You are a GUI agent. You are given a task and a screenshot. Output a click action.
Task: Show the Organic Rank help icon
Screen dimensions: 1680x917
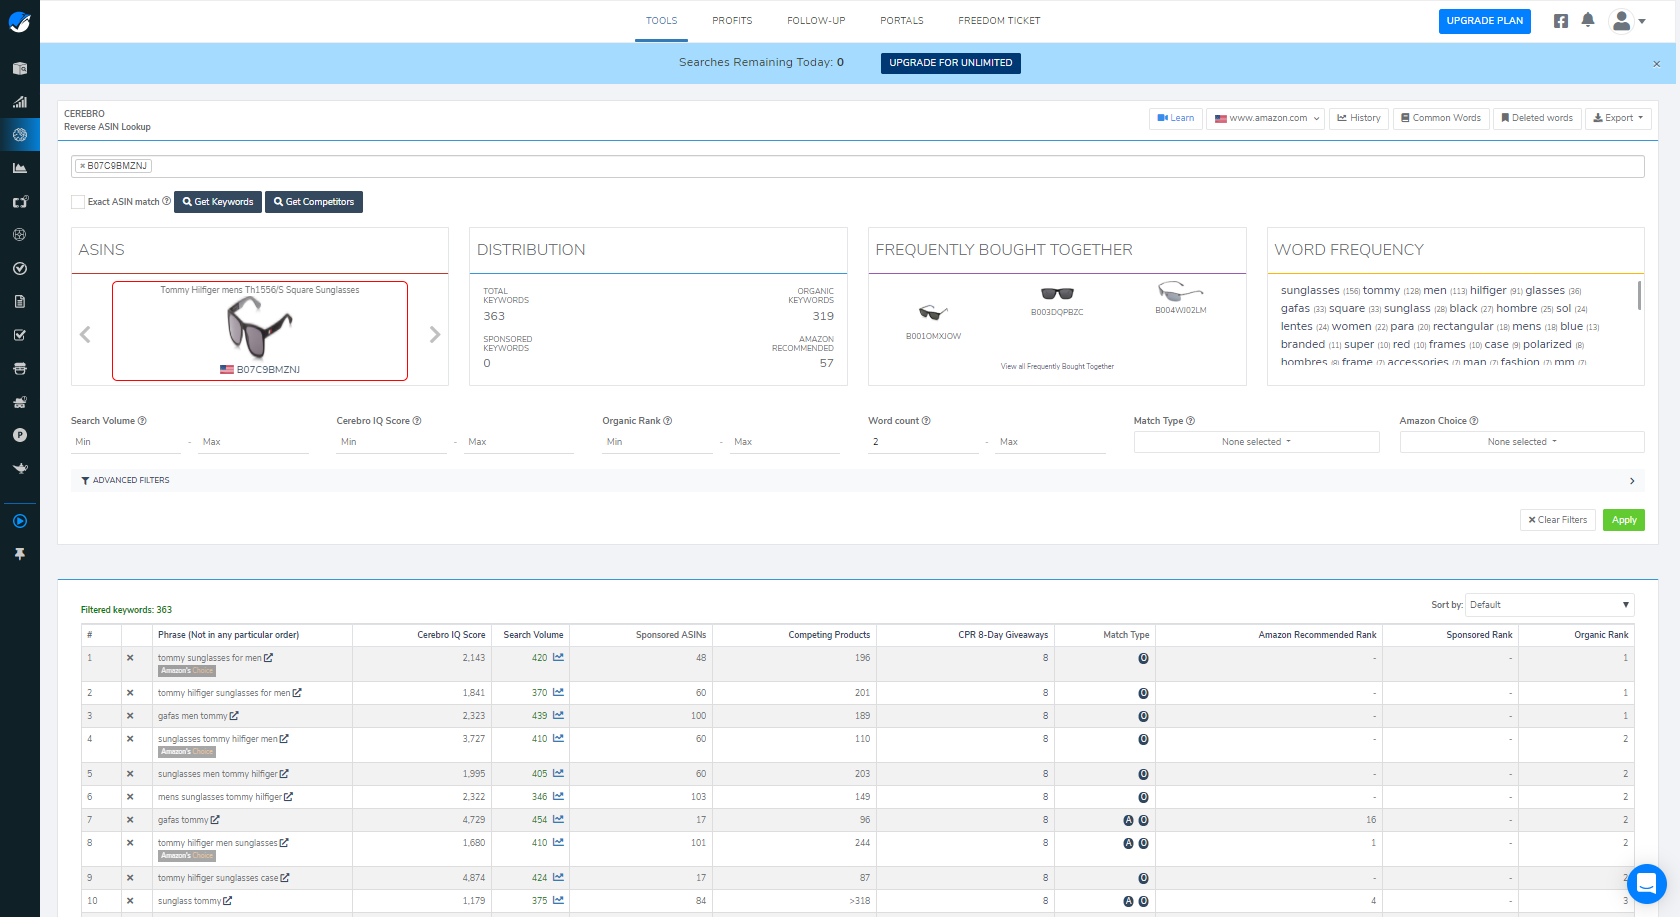667,421
